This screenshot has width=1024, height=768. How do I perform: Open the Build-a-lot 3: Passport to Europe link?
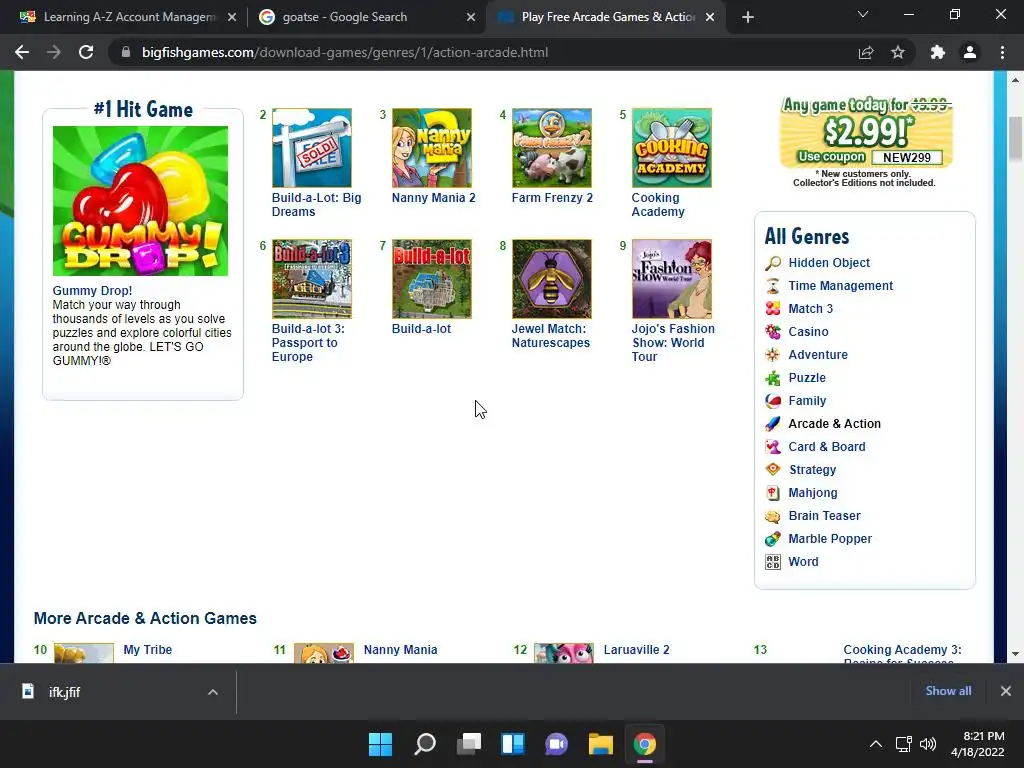(308, 343)
